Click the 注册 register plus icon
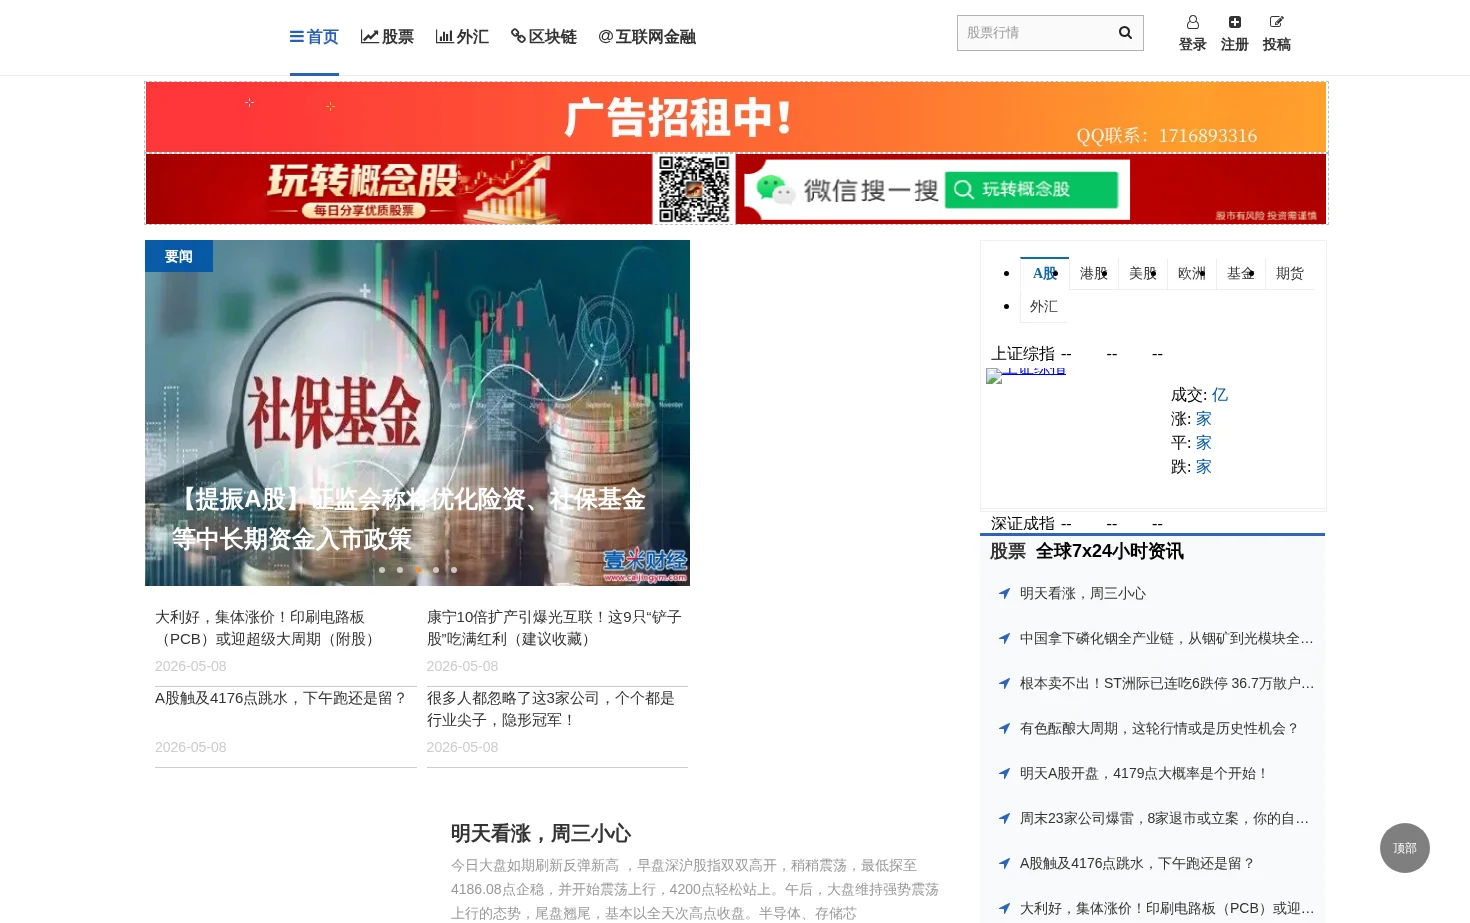 click(1235, 22)
